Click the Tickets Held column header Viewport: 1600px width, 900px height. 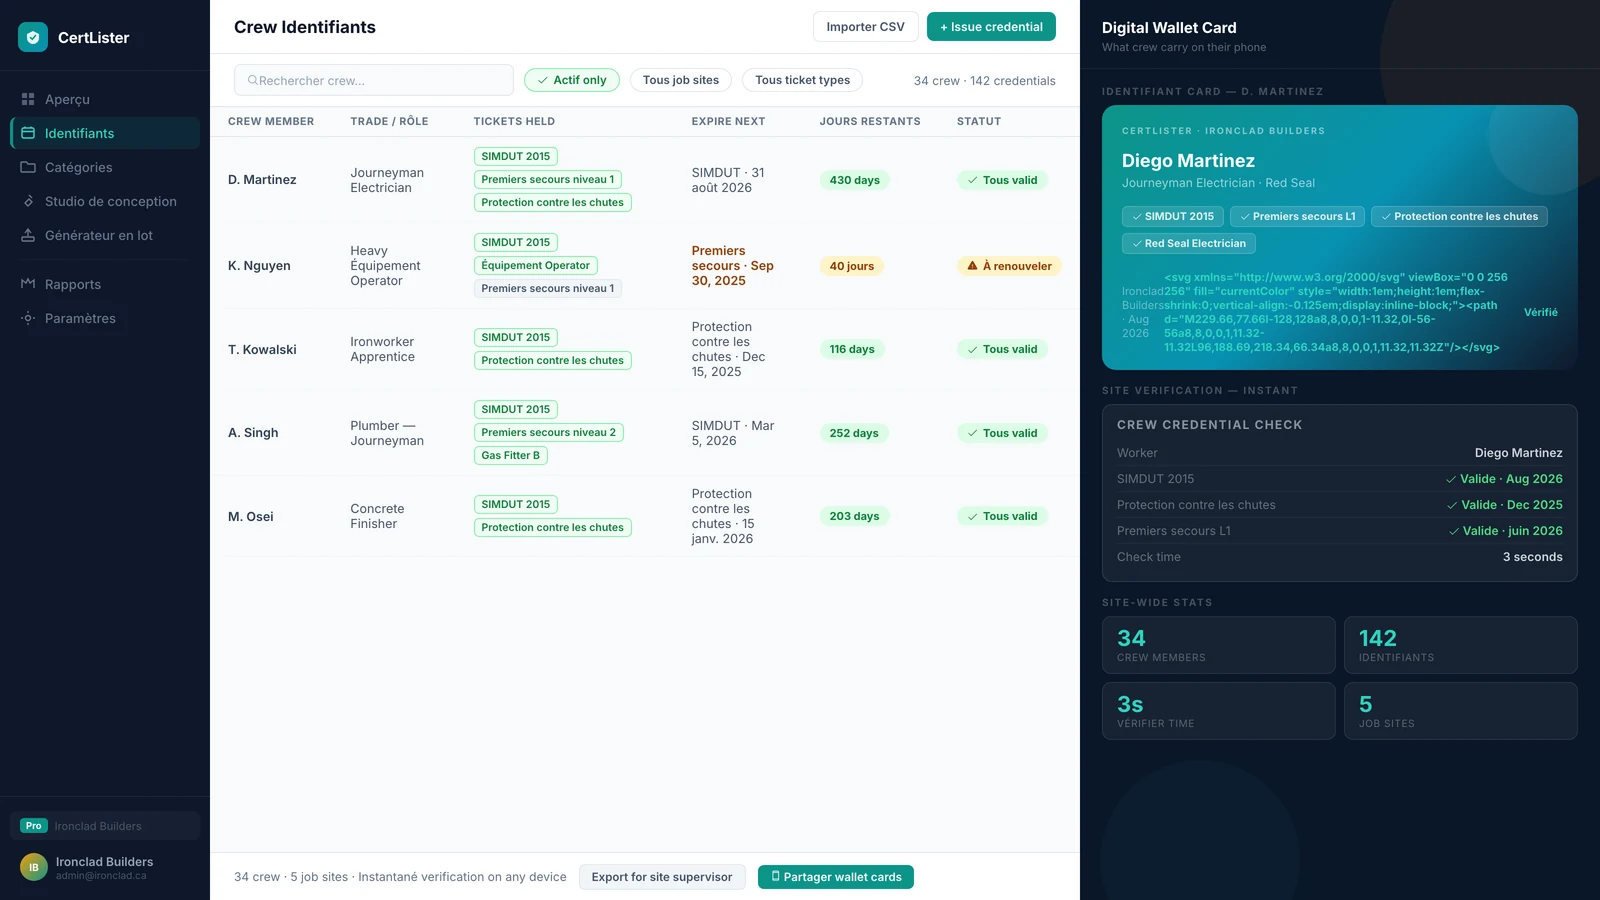click(514, 121)
